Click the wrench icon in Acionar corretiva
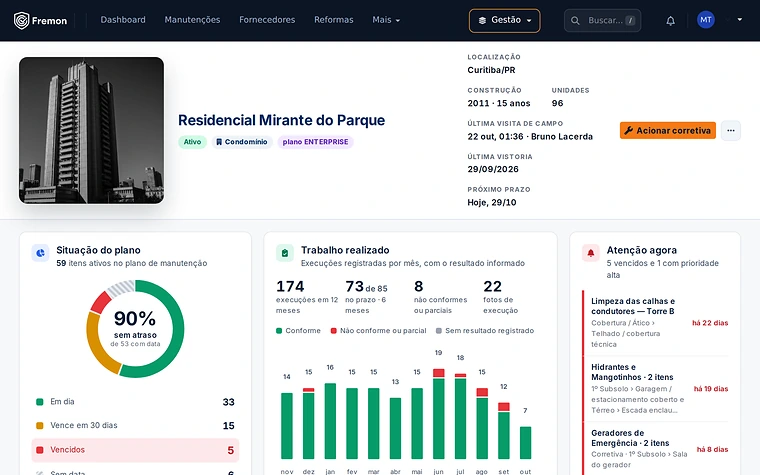This screenshot has height=475, width=760. click(x=629, y=130)
